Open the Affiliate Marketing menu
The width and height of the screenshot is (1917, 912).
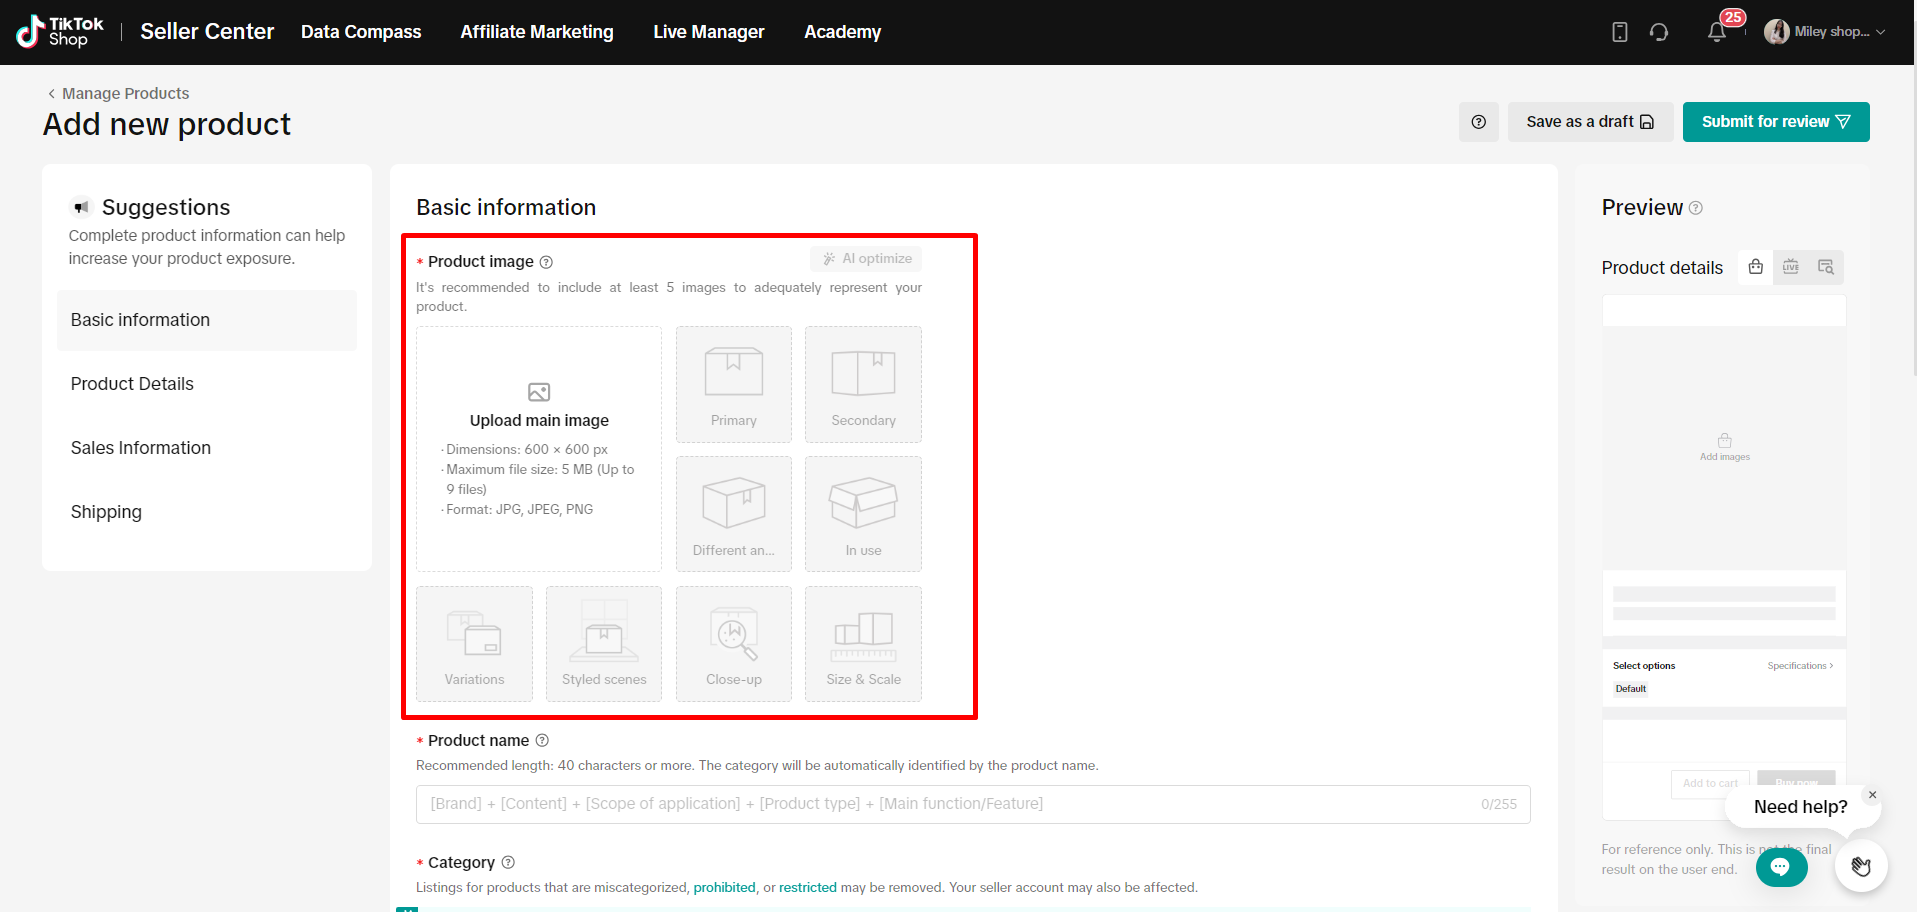(537, 32)
